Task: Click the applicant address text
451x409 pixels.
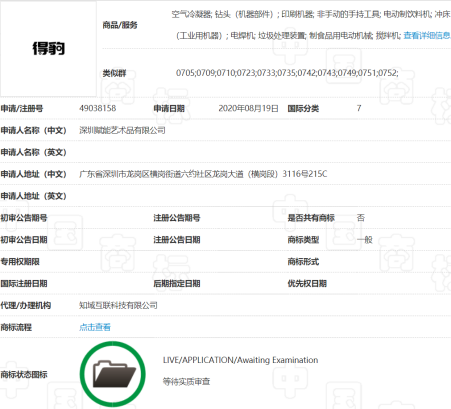Action: pos(203,174)
